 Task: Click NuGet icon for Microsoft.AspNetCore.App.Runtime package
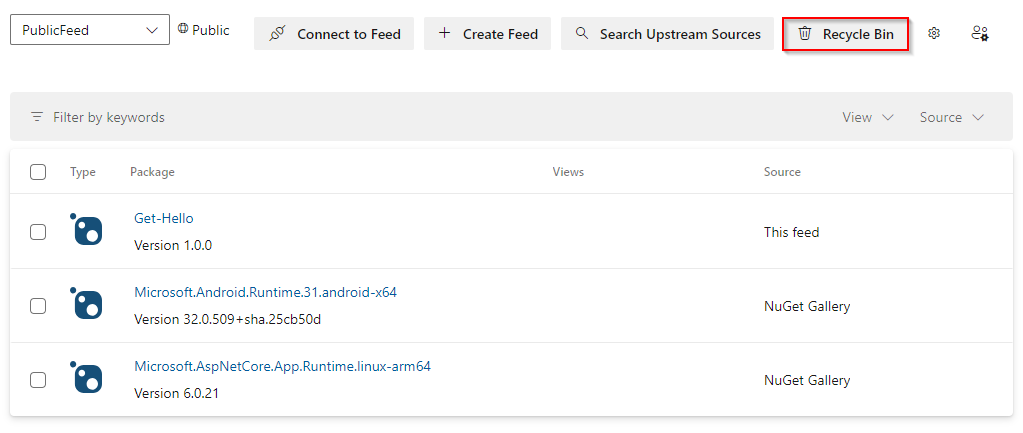[x=87, y=378]
